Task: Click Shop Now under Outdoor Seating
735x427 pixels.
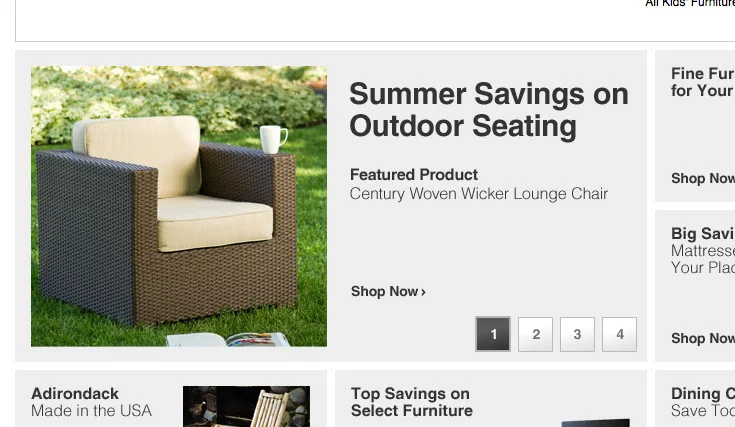Action: click(388, 292)
